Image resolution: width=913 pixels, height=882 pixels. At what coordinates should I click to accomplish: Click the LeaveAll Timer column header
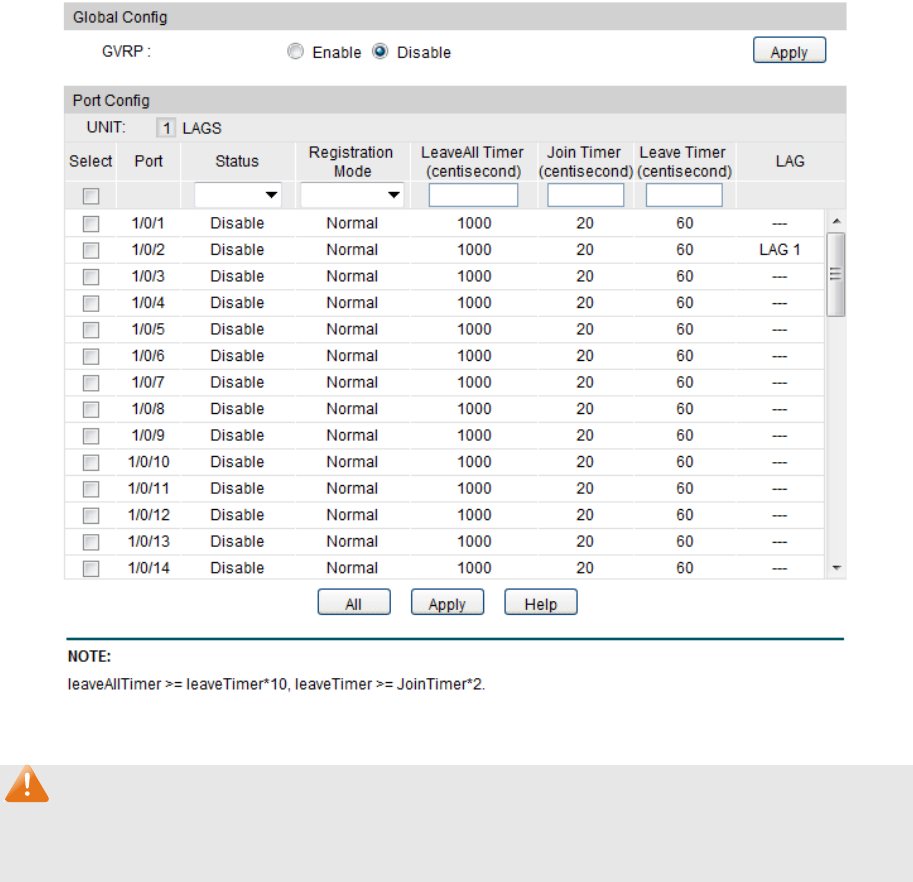(x=473, y=161)
